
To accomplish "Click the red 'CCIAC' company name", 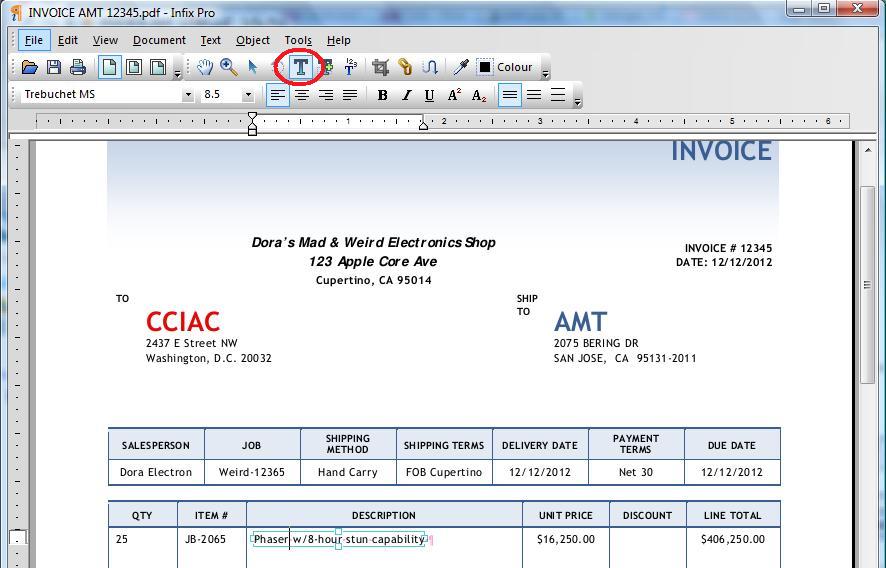I will [x=183, y=322].
